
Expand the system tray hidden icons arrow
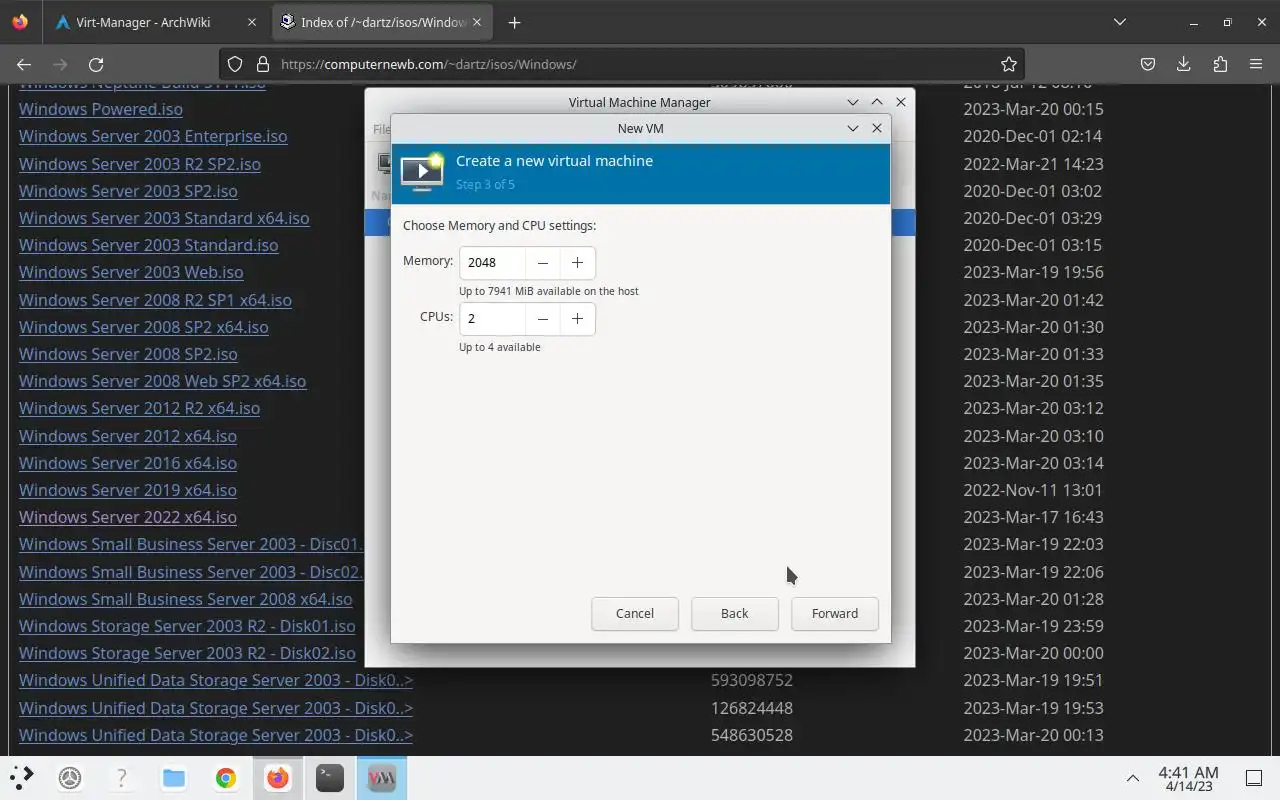(1133, 778)
